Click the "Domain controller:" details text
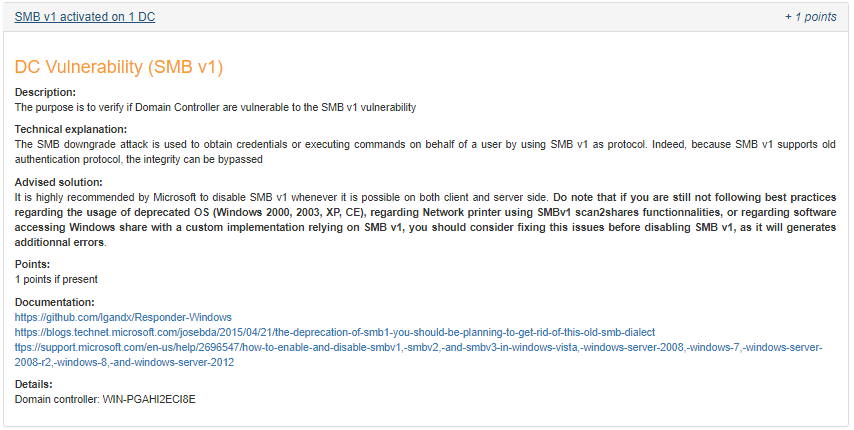854x430 pixels. tap(57, 400)
